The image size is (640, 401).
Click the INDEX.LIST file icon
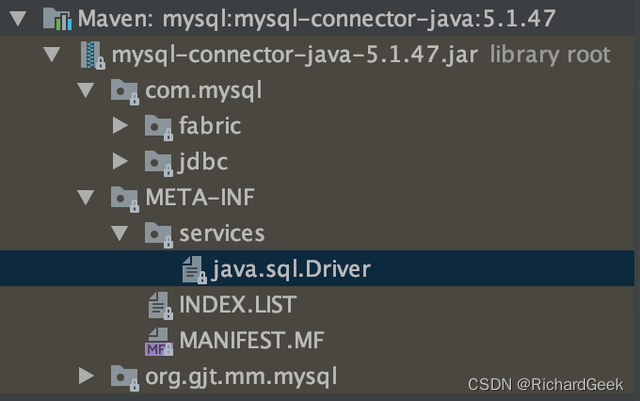point(160,305)
